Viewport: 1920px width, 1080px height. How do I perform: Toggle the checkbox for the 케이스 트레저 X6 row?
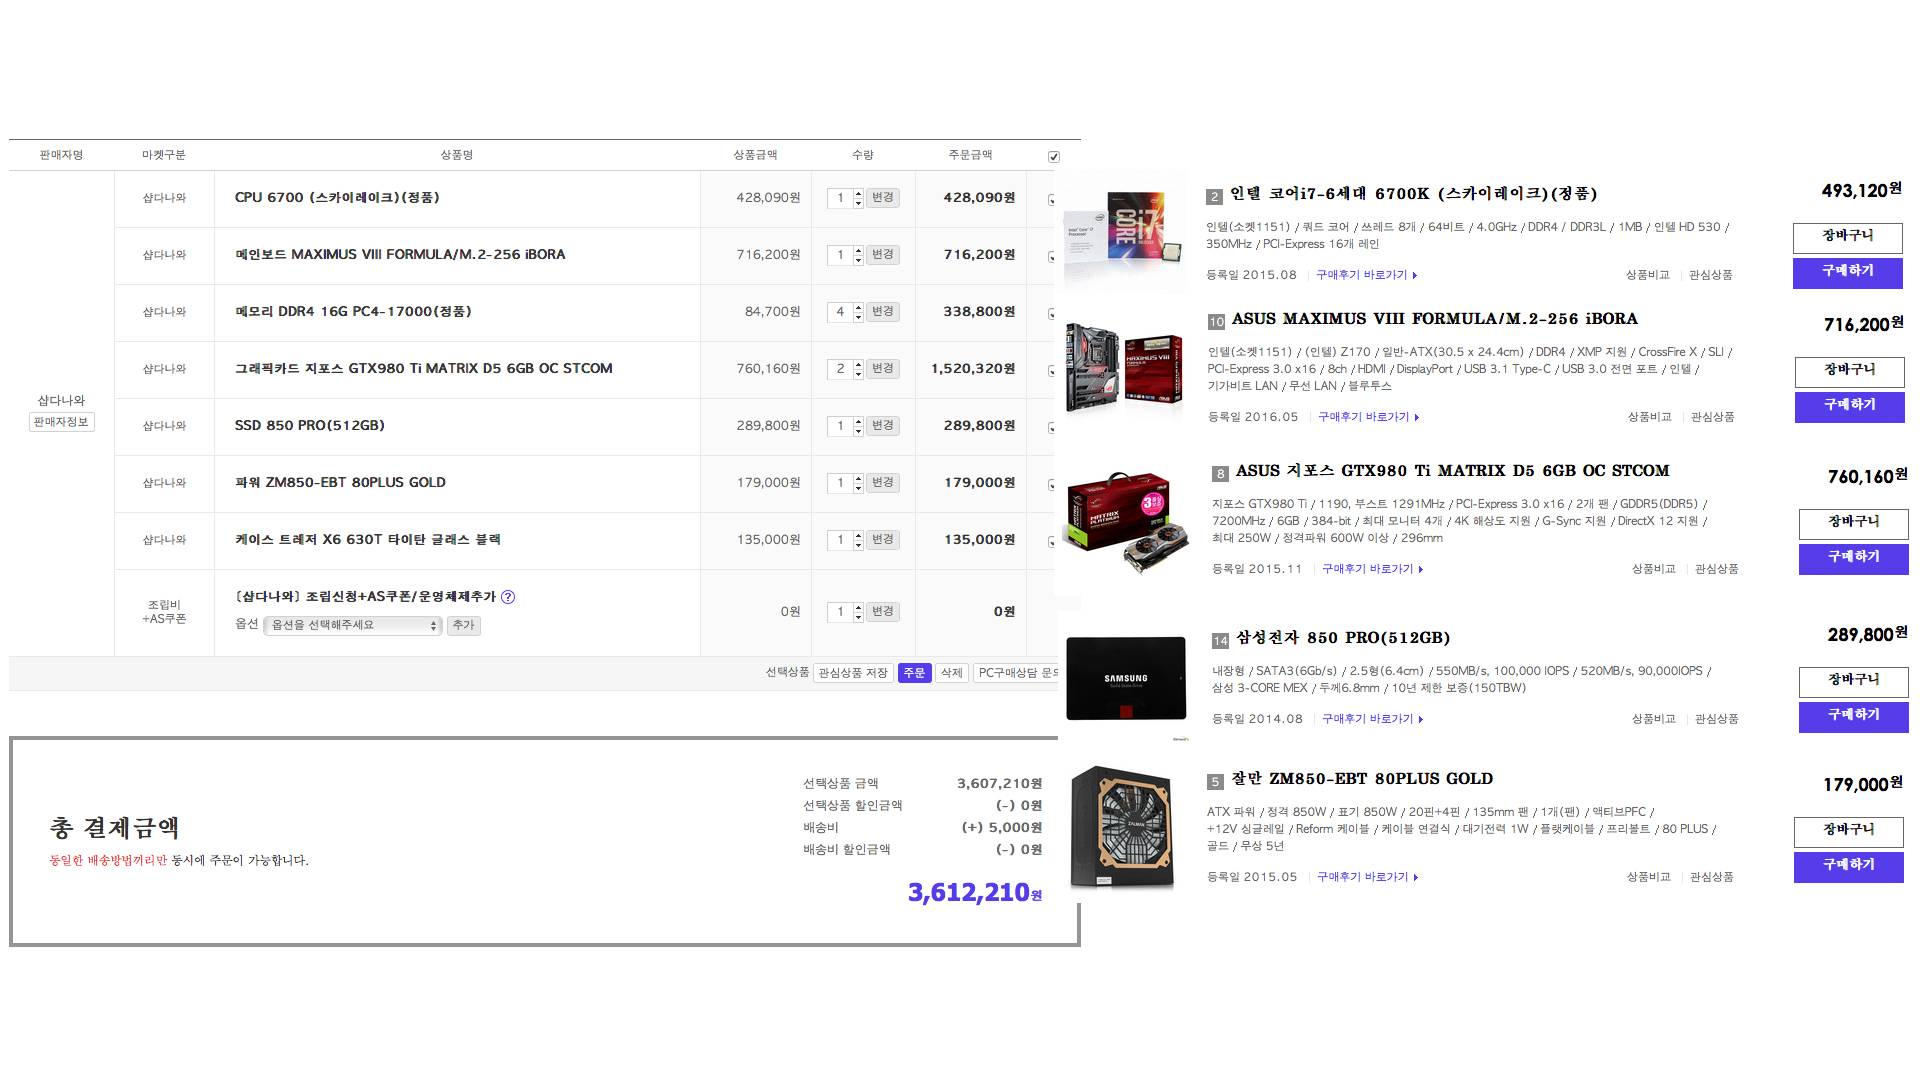pos(1052,541)
